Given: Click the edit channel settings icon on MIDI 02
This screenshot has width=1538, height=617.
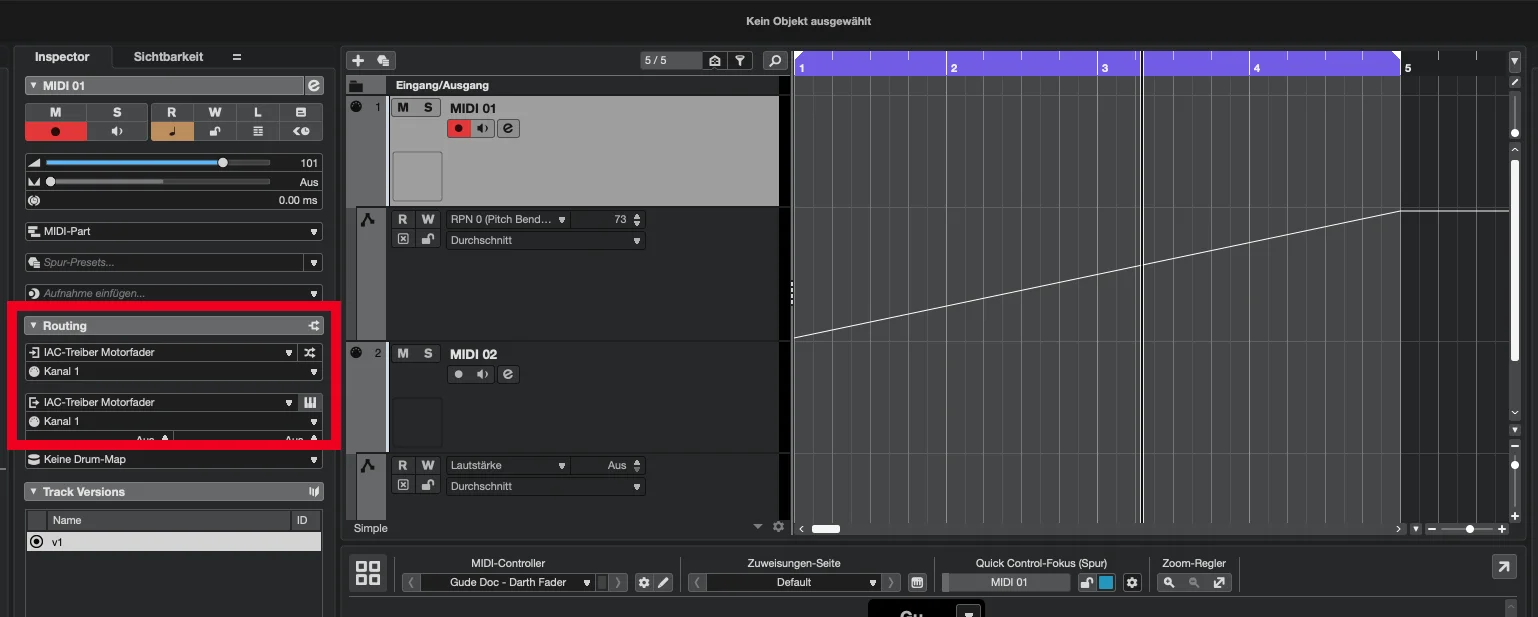Looking at the screenshot, I should (508, 374).
